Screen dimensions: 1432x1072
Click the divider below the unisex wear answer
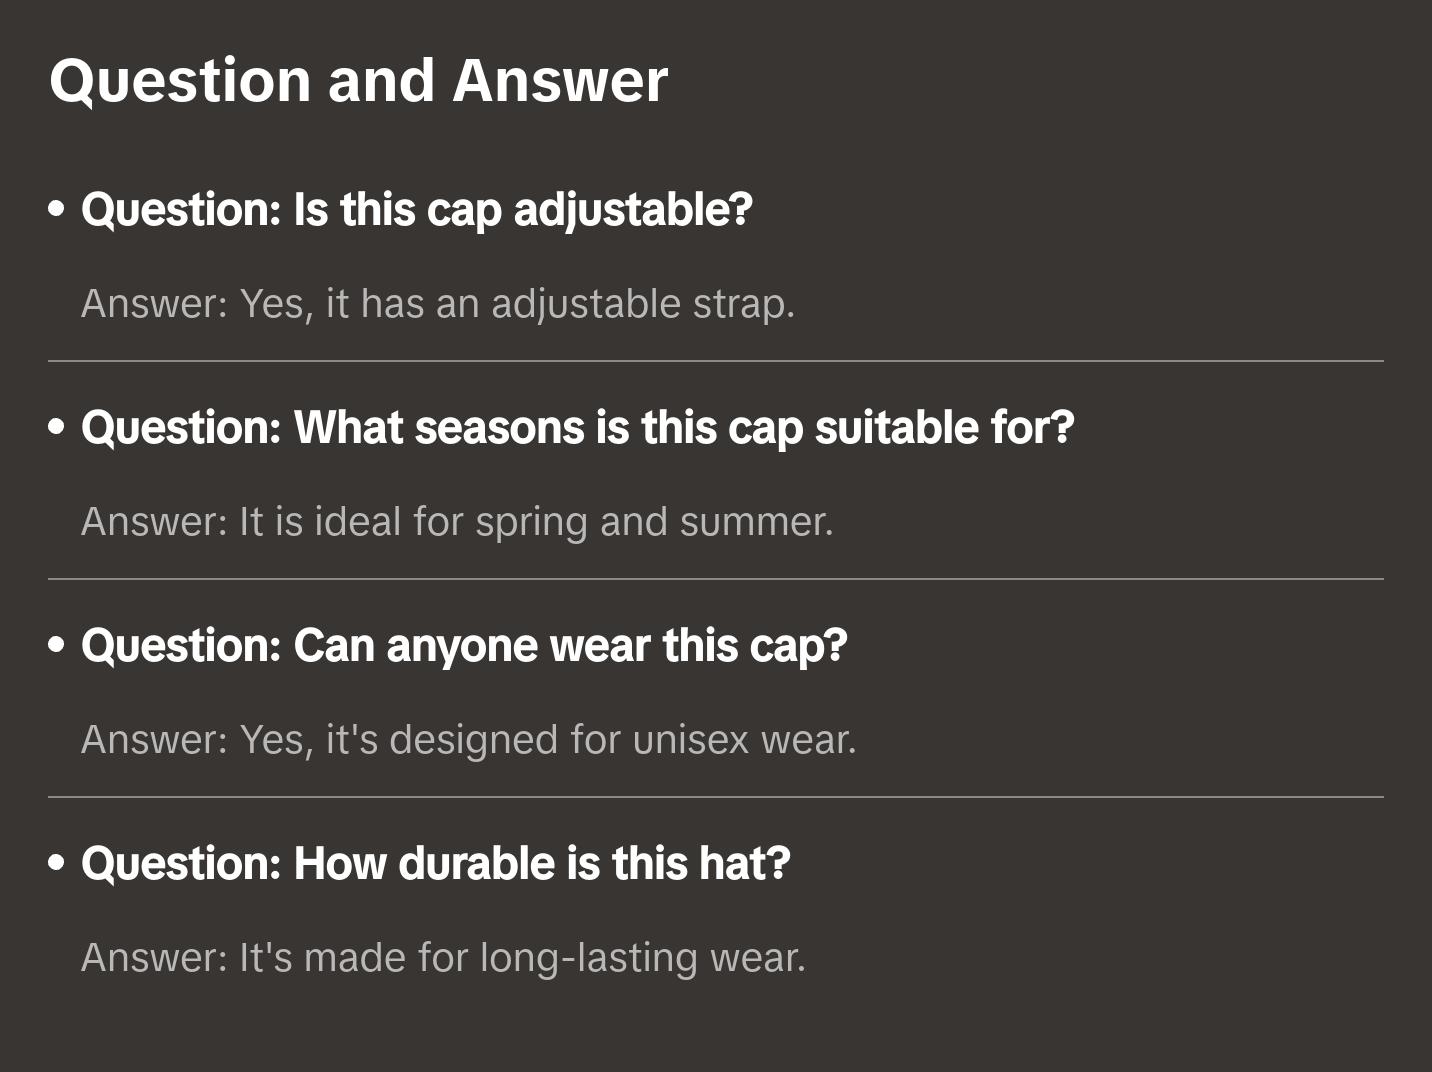click(x=716, y=797)
